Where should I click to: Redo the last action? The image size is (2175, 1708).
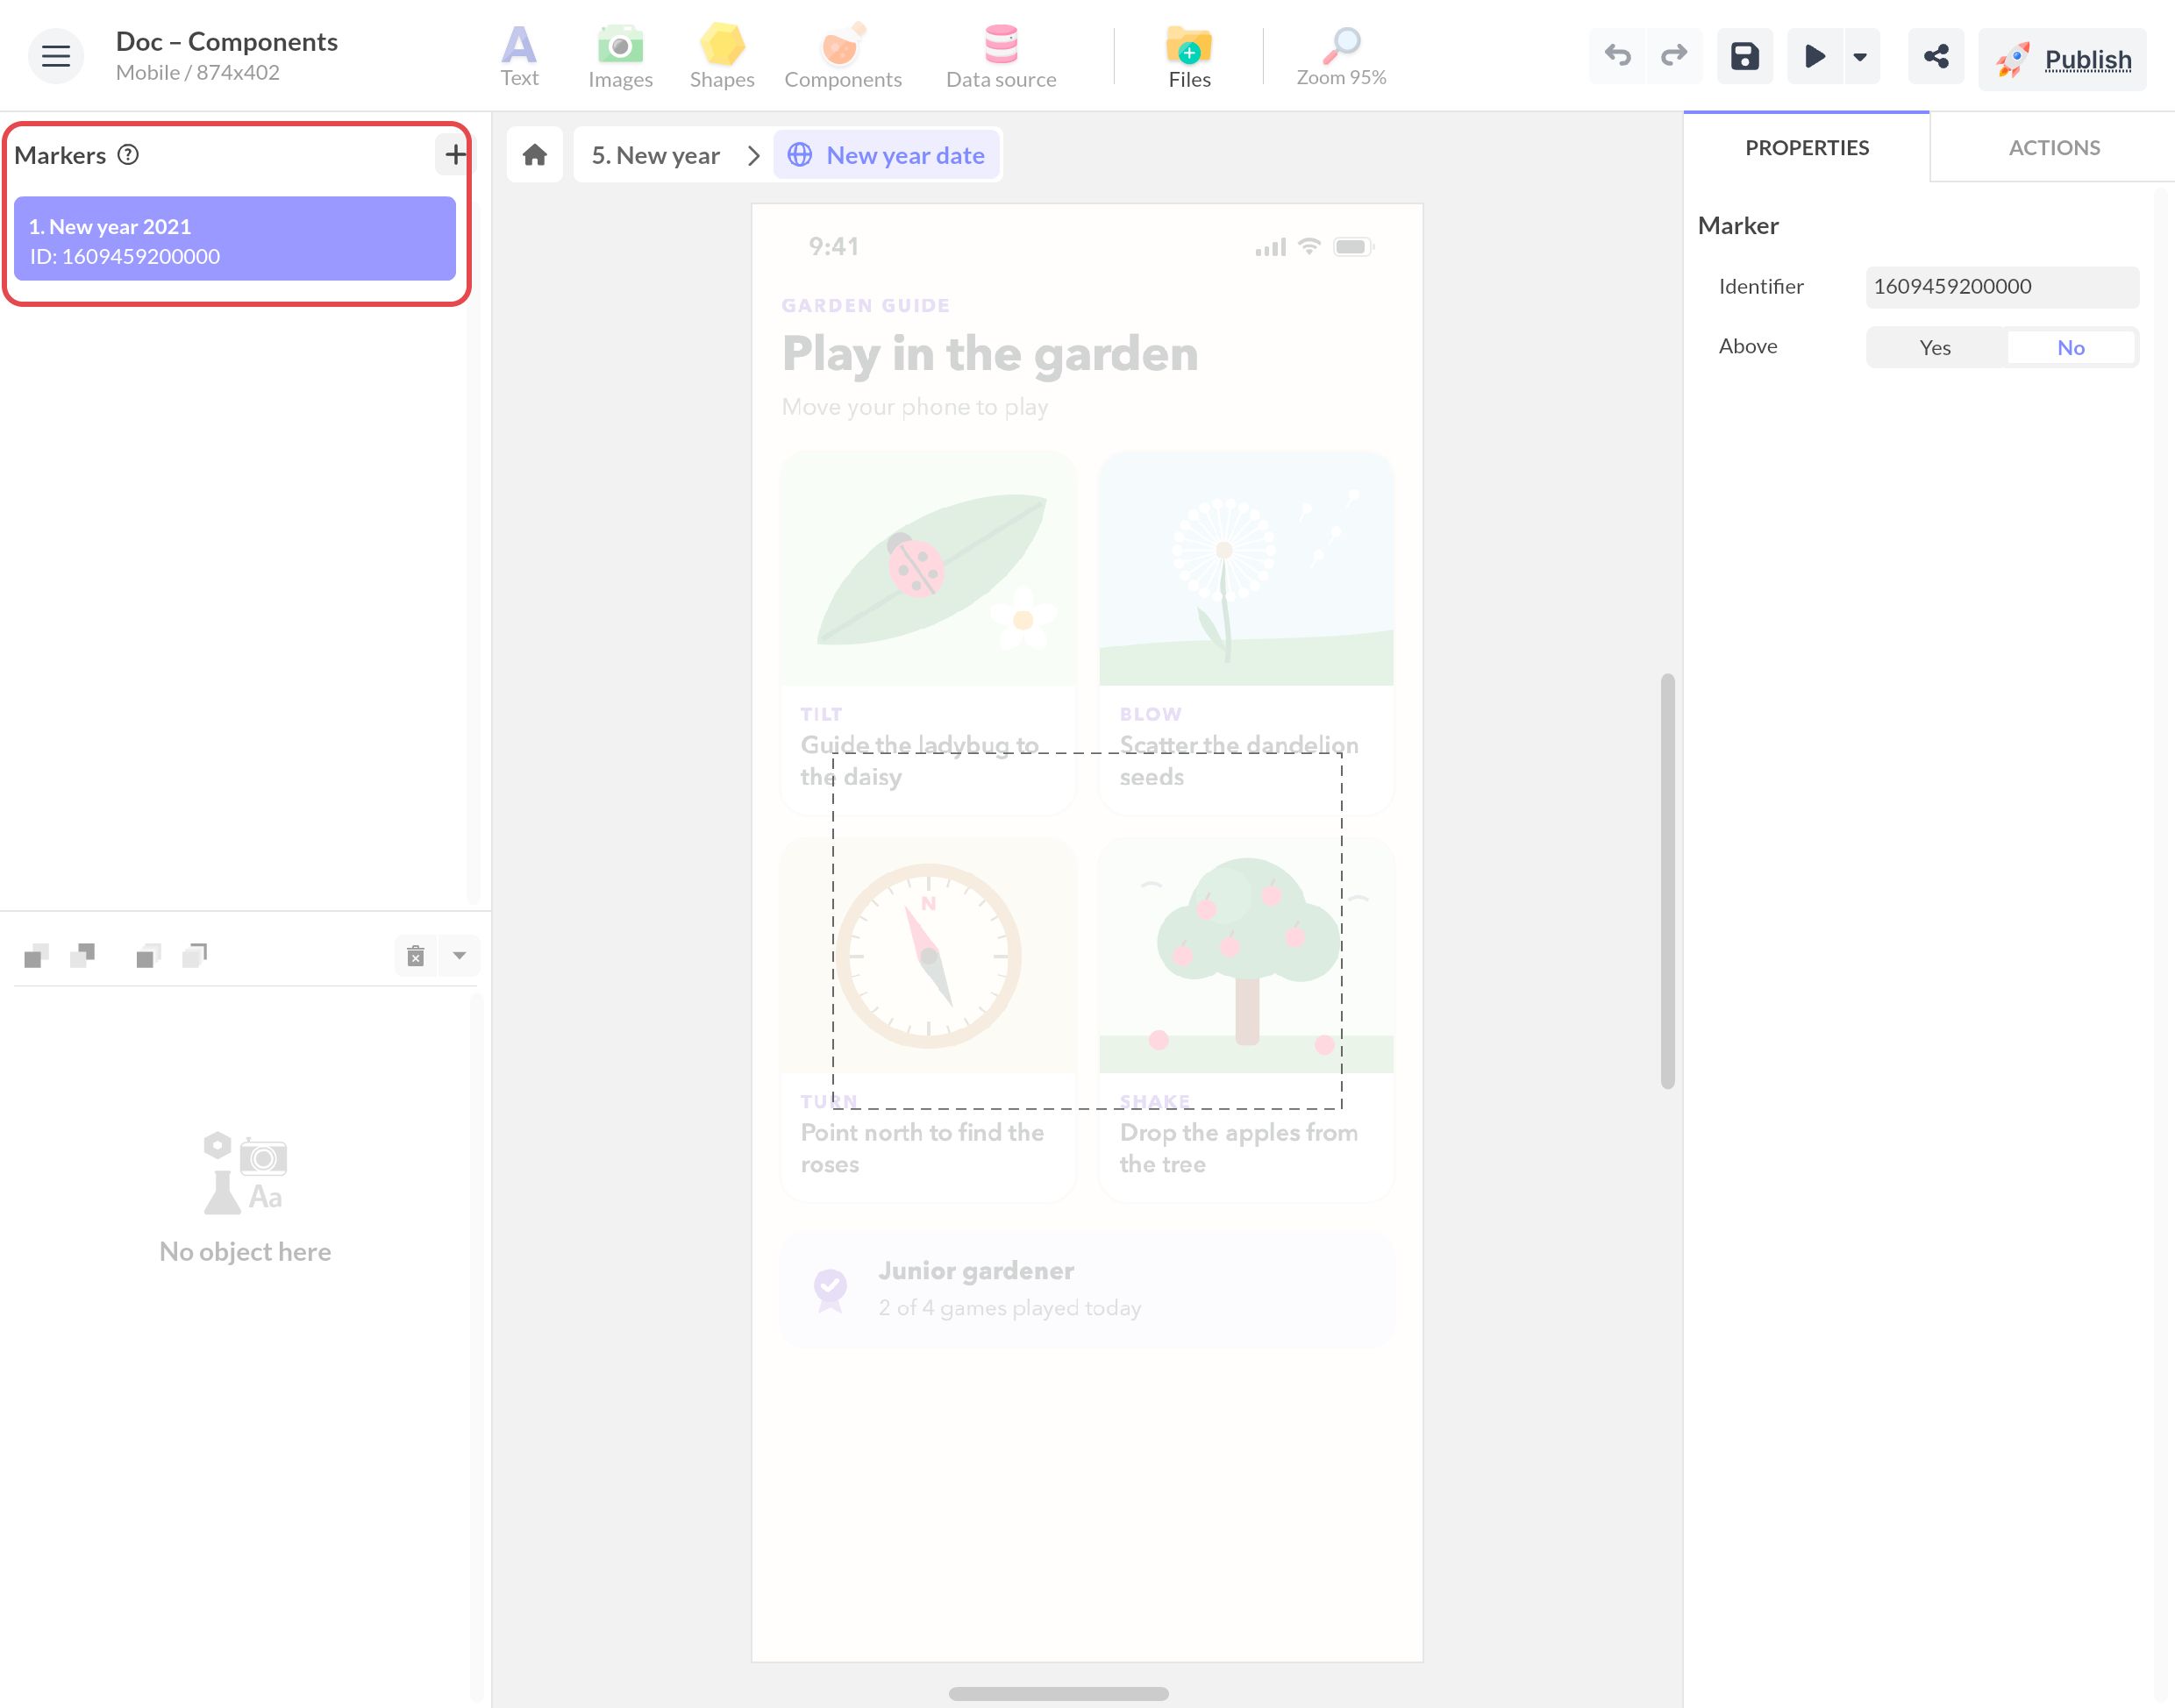(1673, 56)
